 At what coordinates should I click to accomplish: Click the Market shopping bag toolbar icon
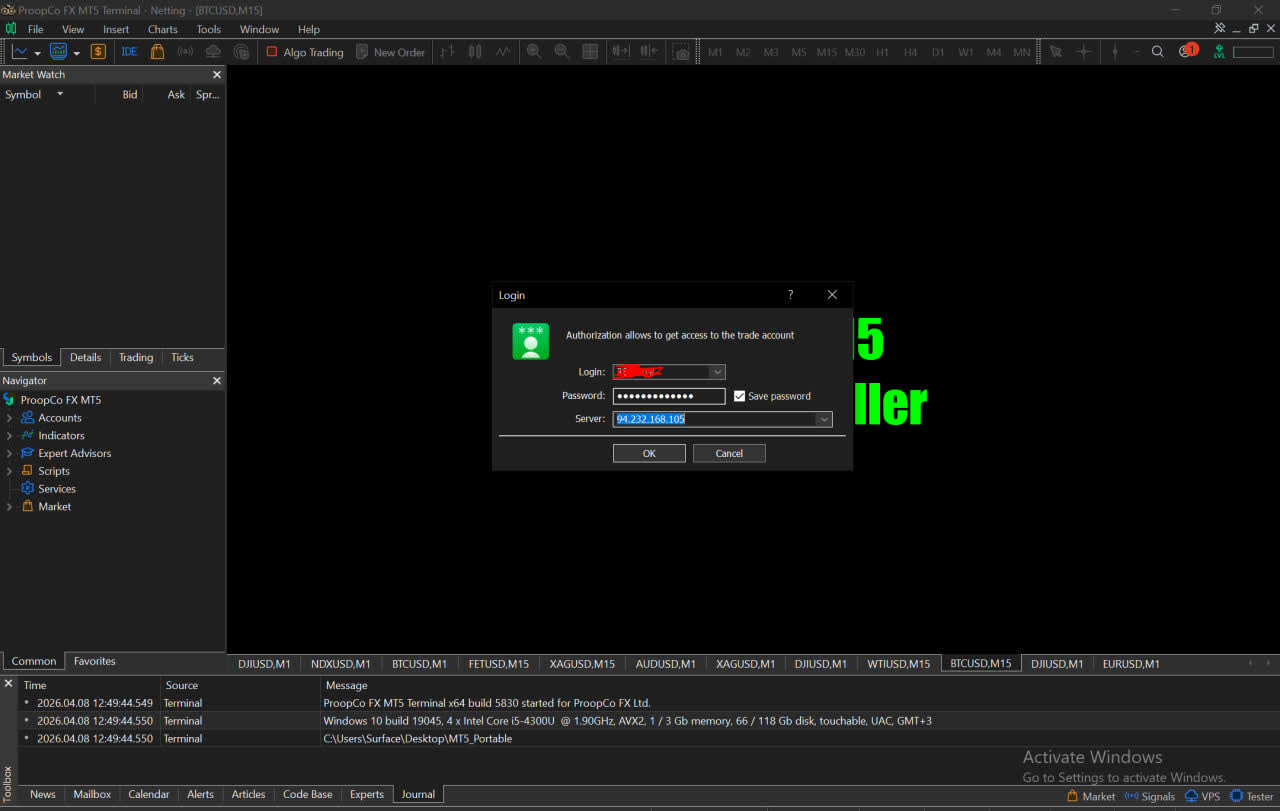[157, 52]
